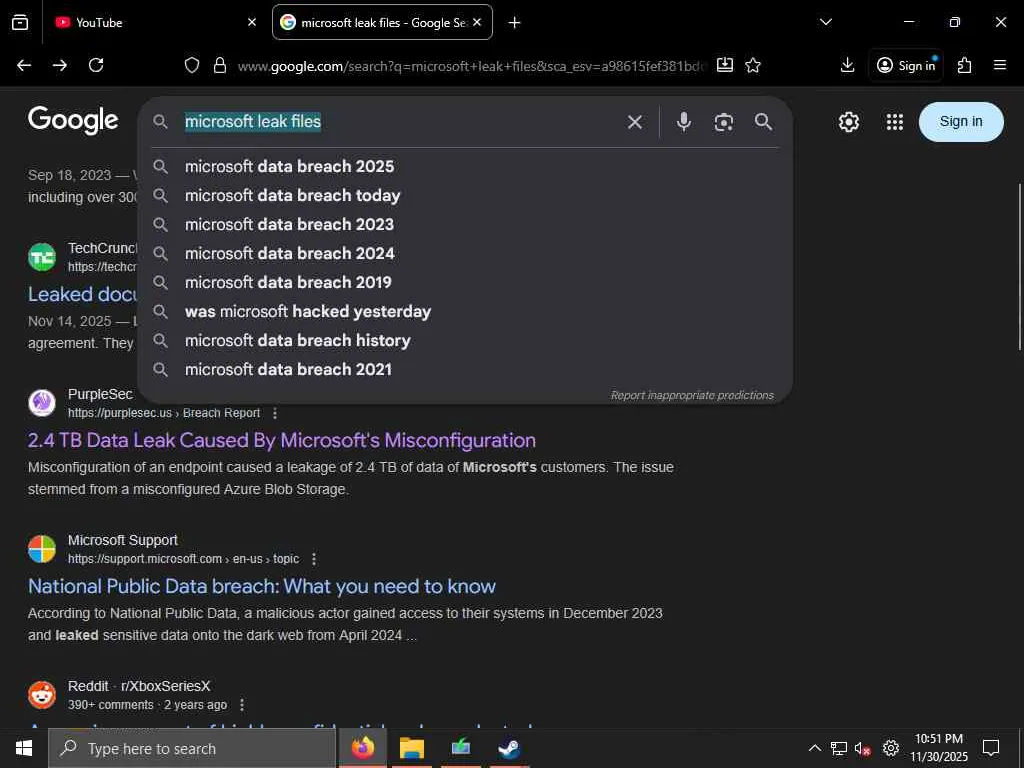Click the blue Sign in button
Viewport: 1024px width, 768px height.
coord(961,122)
